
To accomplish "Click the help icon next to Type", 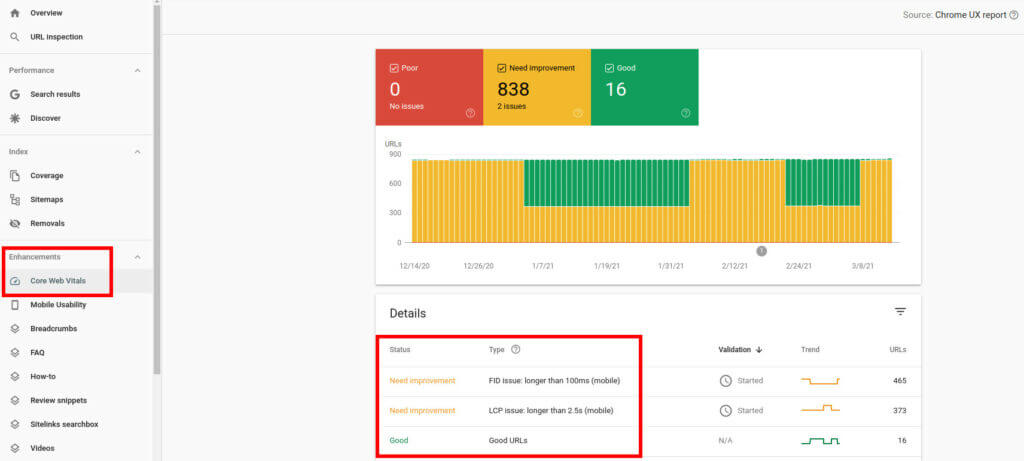I will 516,349.
